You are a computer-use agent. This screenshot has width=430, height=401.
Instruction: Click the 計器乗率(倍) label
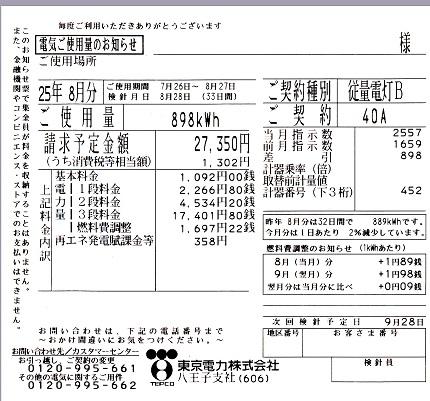(297, 169)
